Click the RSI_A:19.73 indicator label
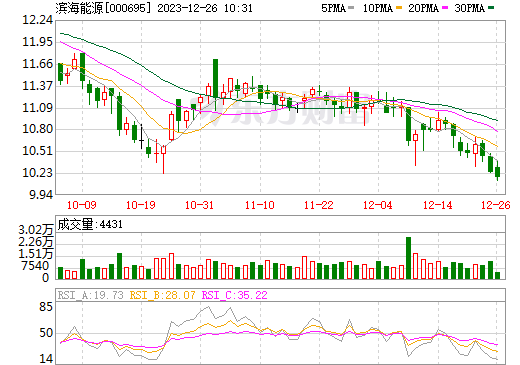 tap(90, 295)
